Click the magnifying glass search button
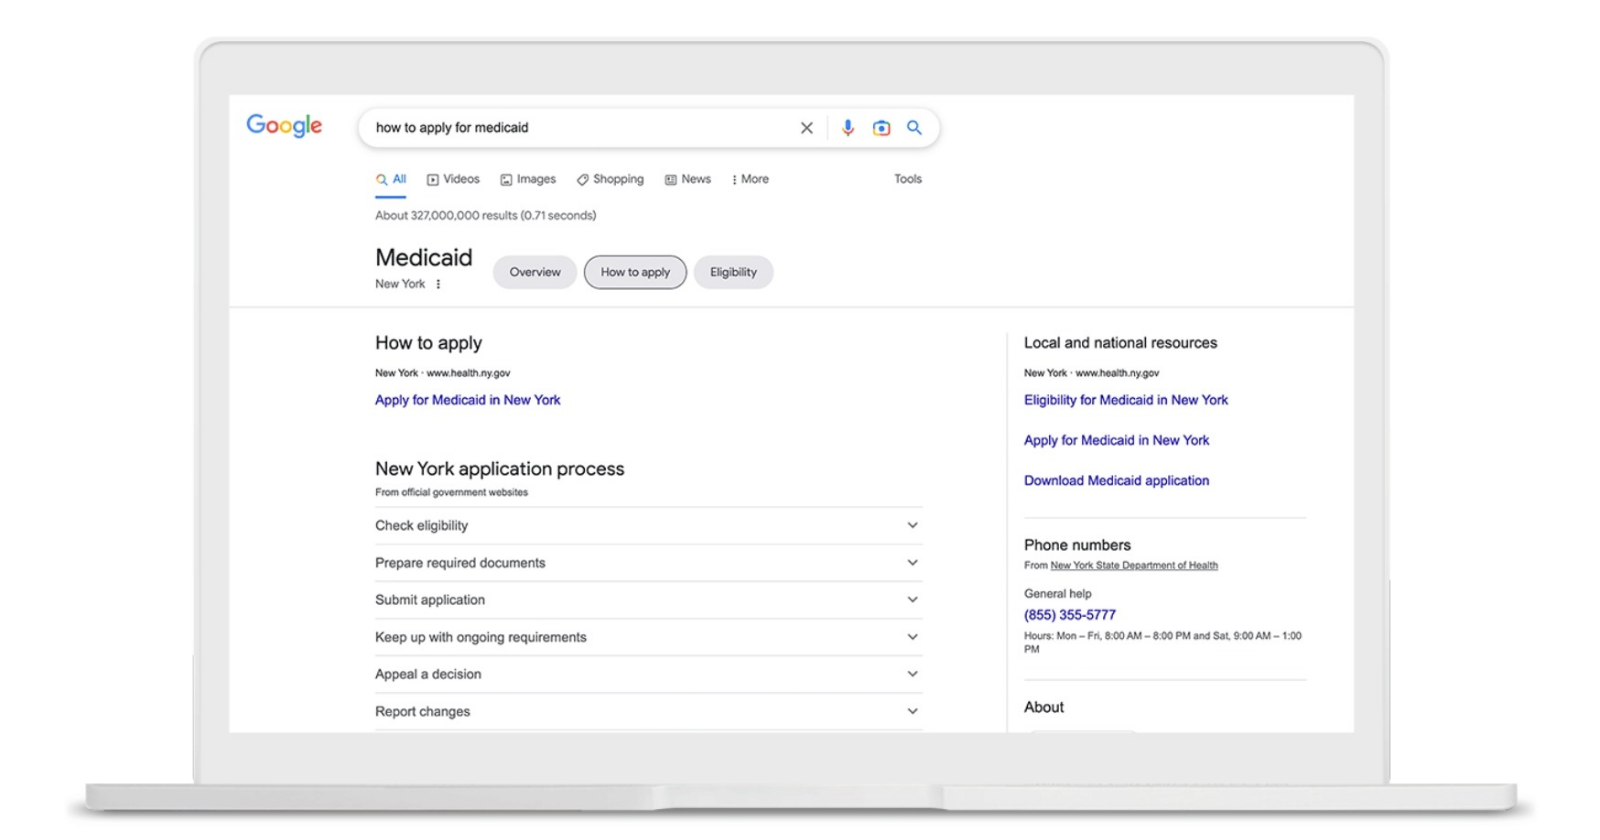Image resolution: width=1600 pixels, height=840 pixels. pyautogui.click(x=914, y=128)
